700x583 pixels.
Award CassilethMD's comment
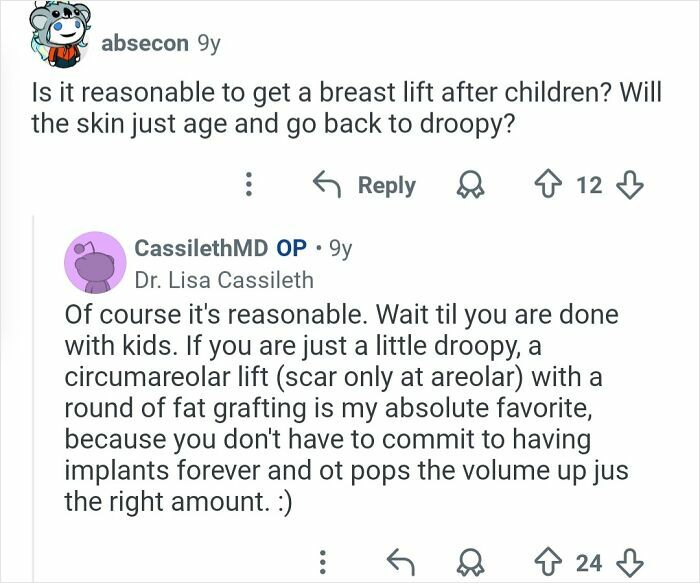point(464,562)
